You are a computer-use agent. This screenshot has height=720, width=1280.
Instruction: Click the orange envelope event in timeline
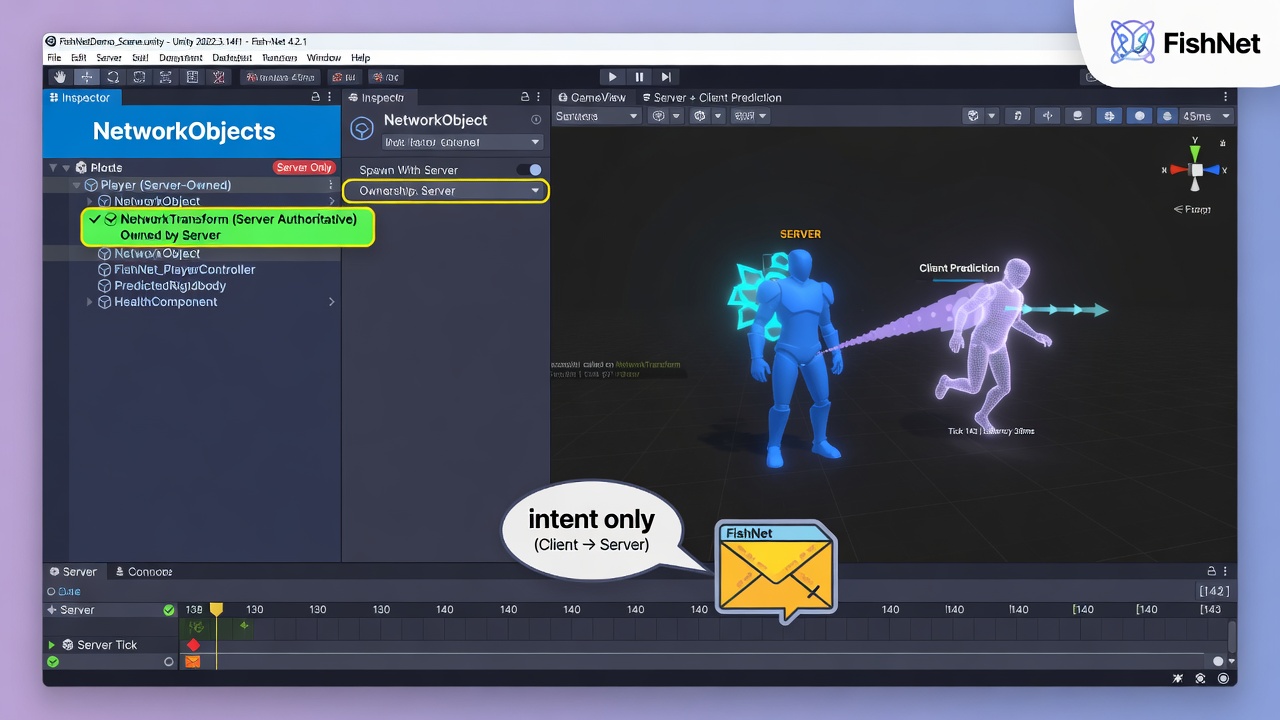193,662
